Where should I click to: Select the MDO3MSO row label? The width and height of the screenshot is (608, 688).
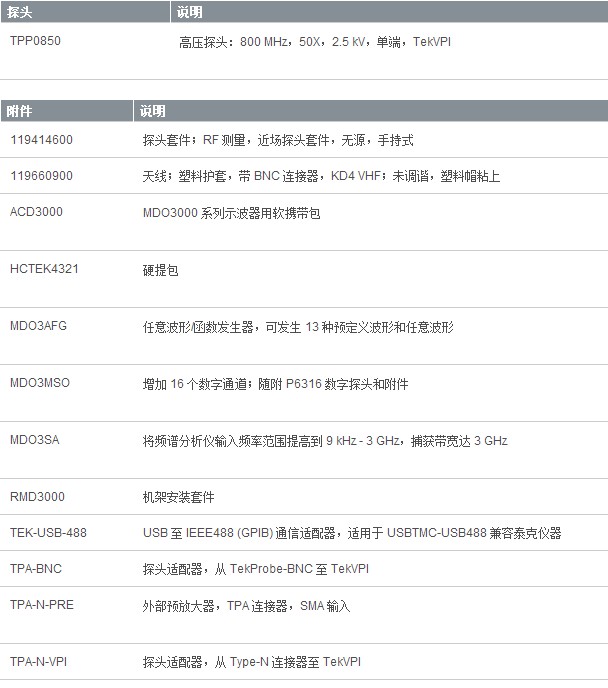point(40,384)
